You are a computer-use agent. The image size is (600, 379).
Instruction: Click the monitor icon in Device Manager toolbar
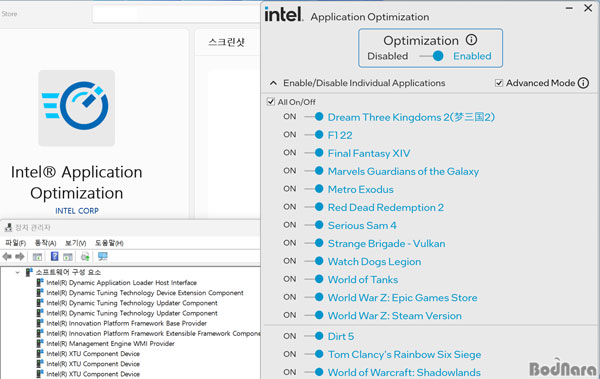point(103,256)
